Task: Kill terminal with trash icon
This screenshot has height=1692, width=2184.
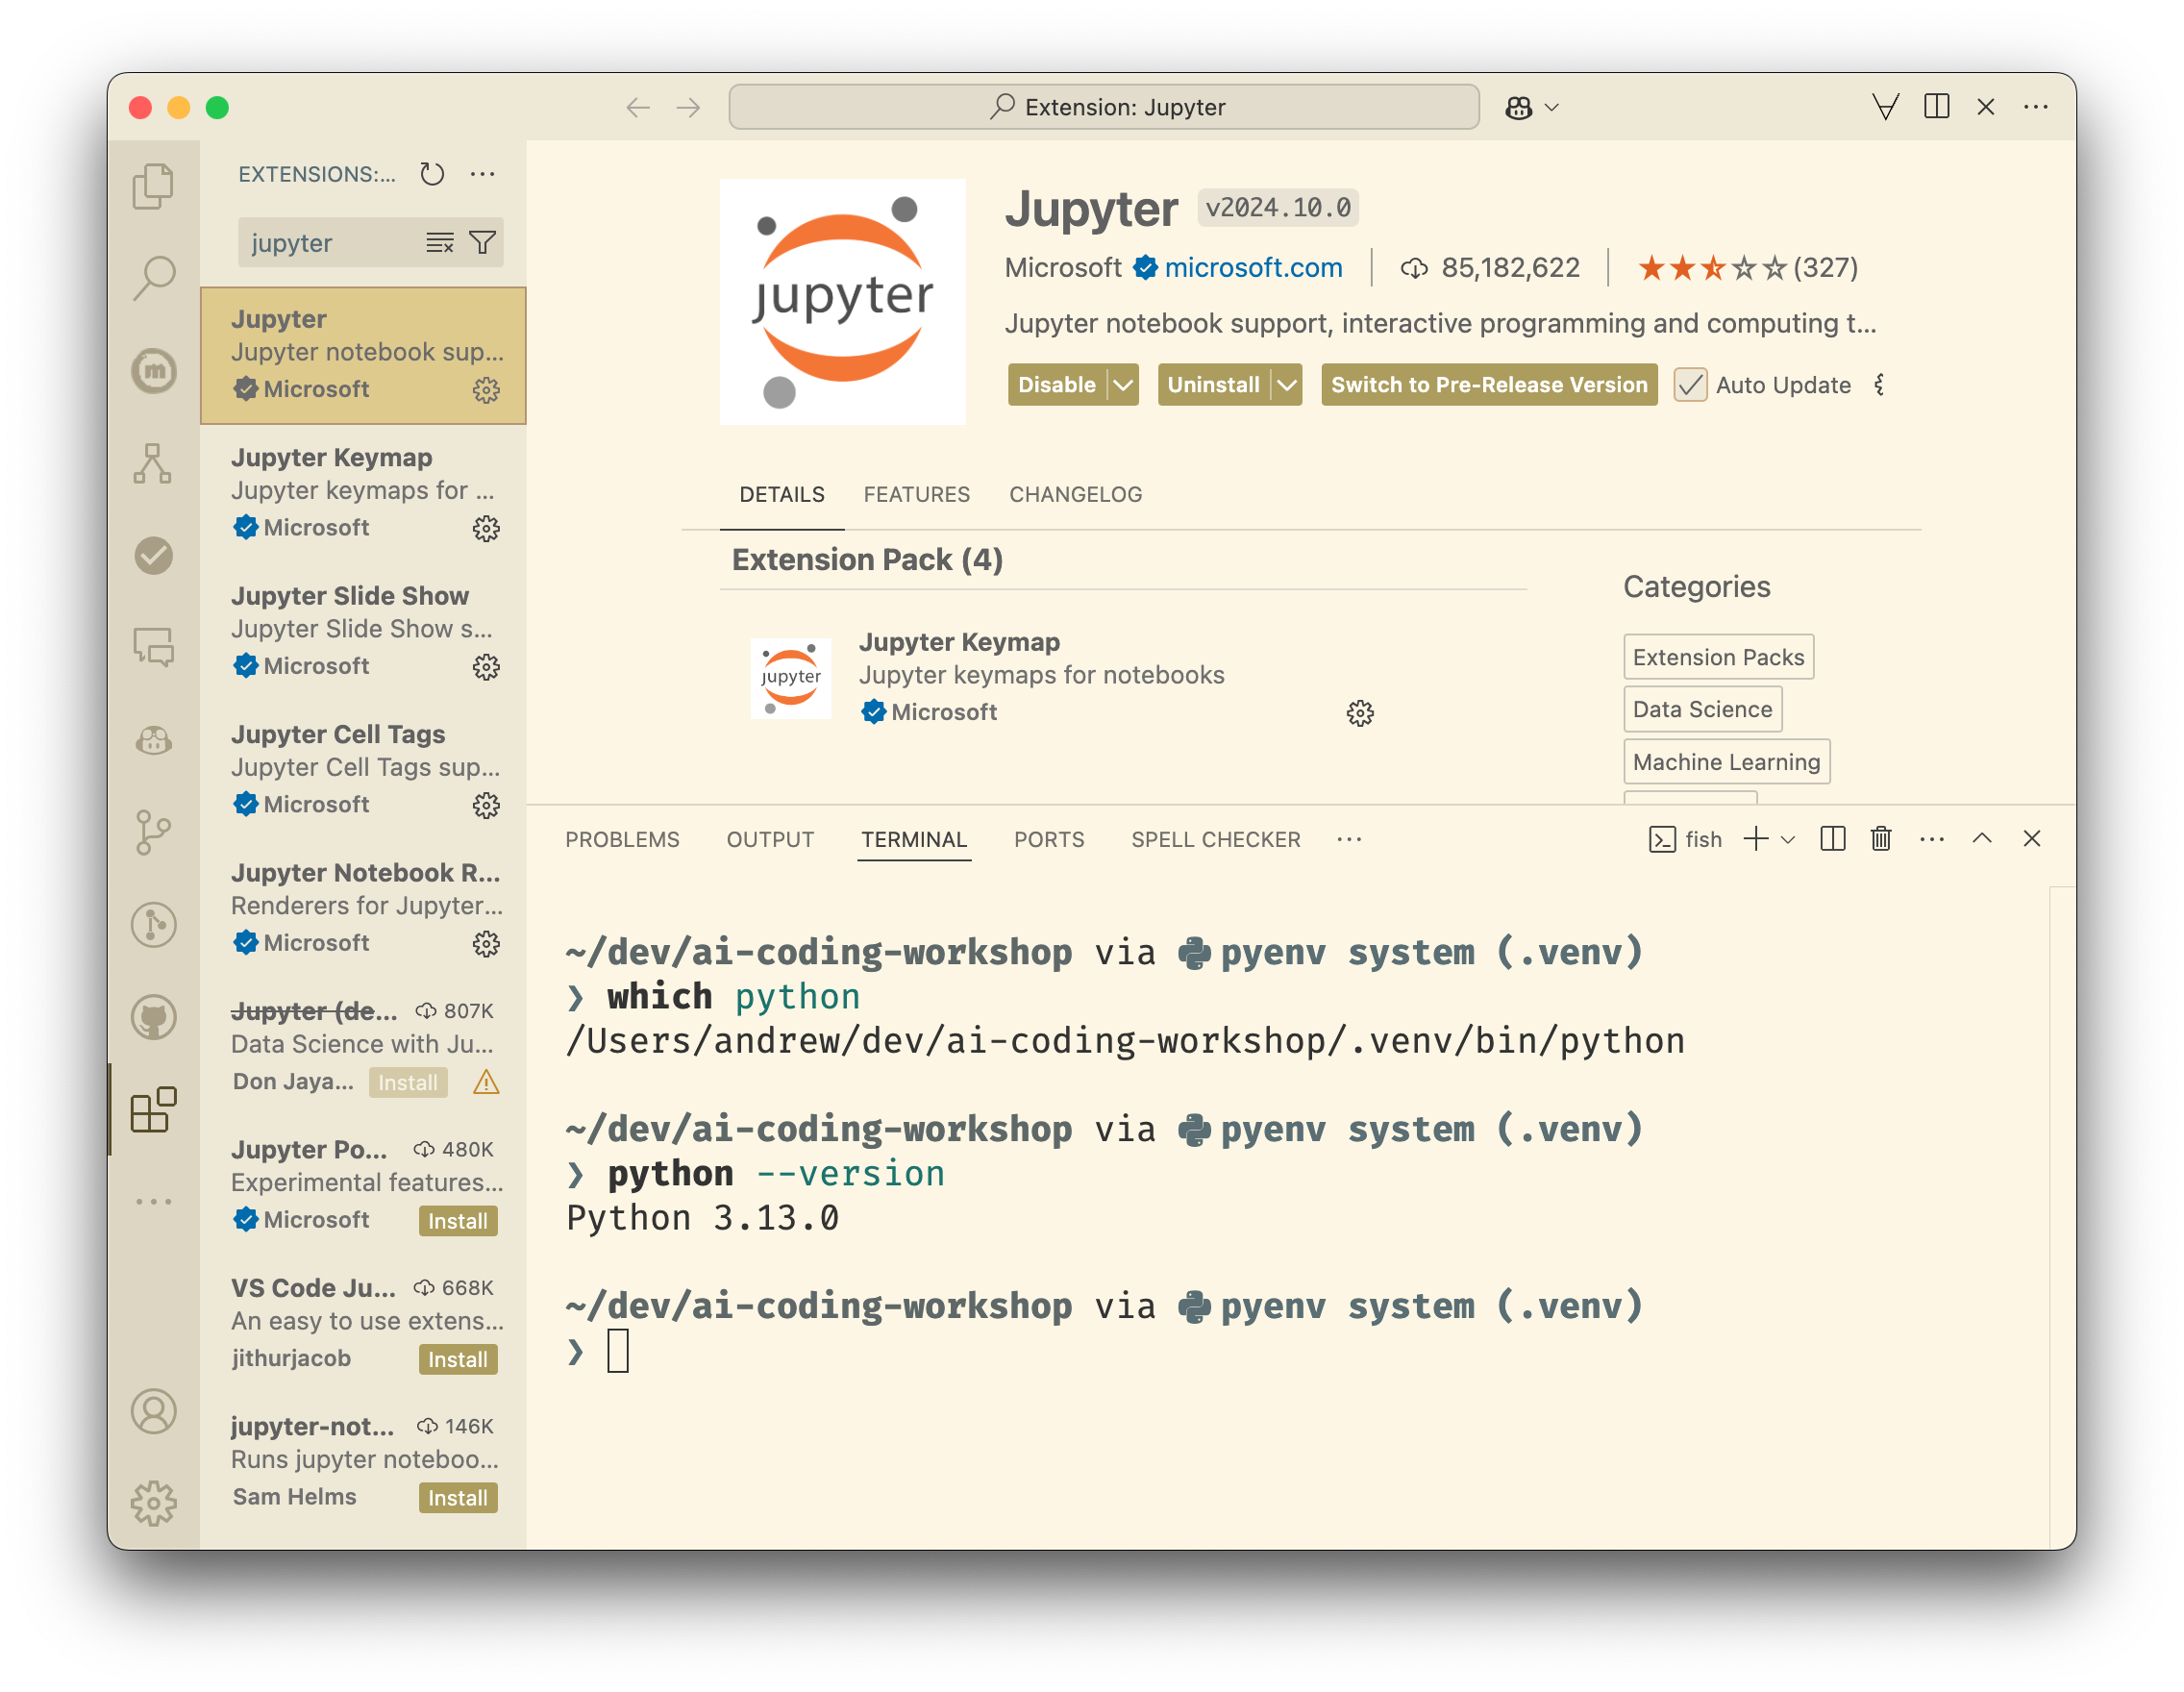Action: (x=1881, y=839)
